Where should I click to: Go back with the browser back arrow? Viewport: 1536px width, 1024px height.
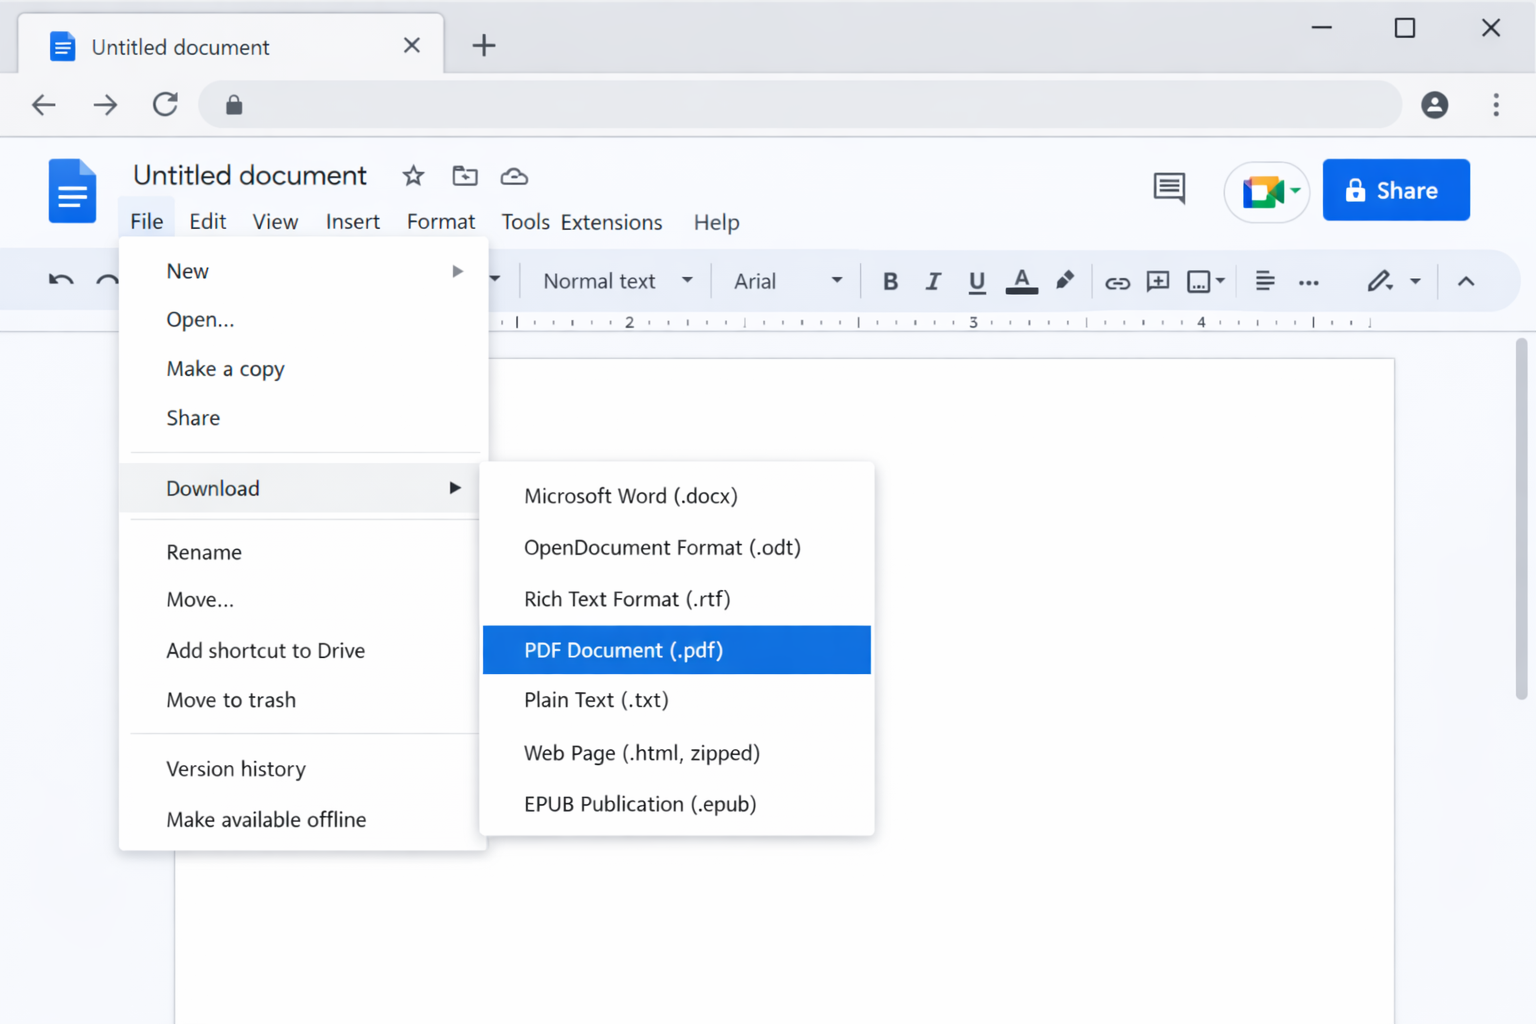(x=44, y=105)
